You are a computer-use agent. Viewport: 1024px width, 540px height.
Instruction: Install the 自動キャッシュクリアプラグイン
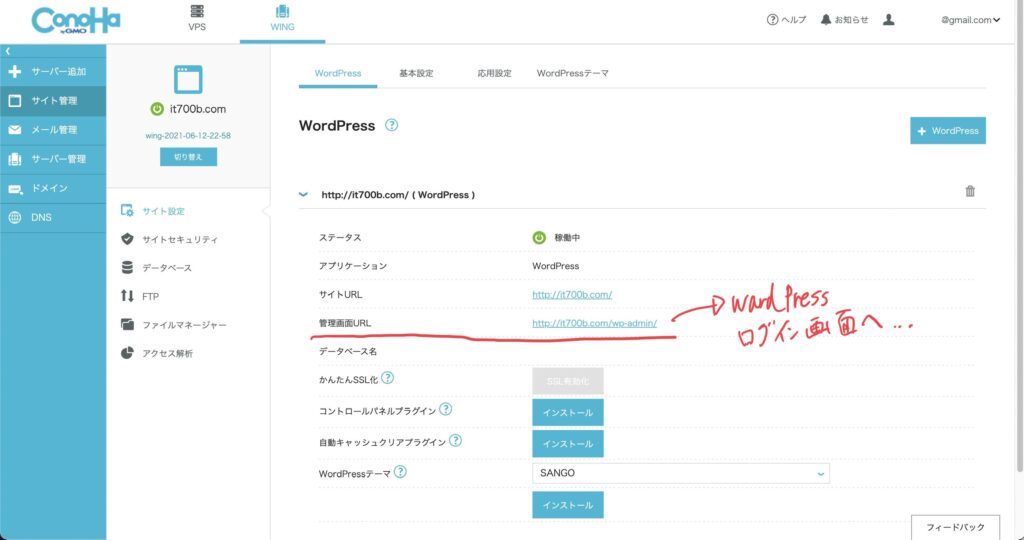click(x=568, y=444)
